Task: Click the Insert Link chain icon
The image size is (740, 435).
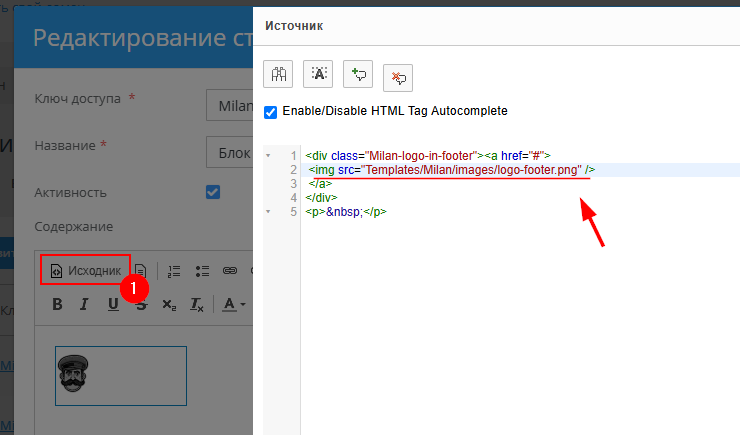Action: [x=229, y=270]
